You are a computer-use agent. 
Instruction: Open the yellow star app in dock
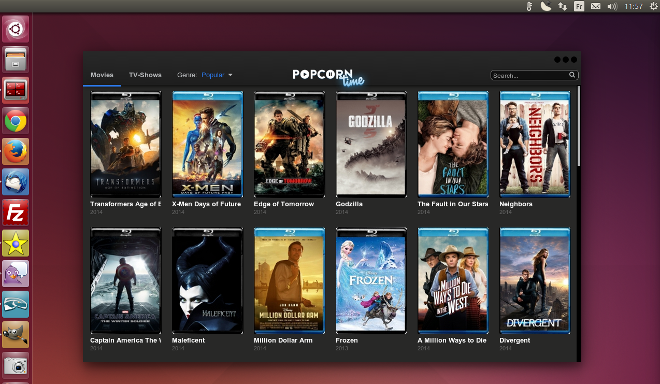[x=16, y=243]
